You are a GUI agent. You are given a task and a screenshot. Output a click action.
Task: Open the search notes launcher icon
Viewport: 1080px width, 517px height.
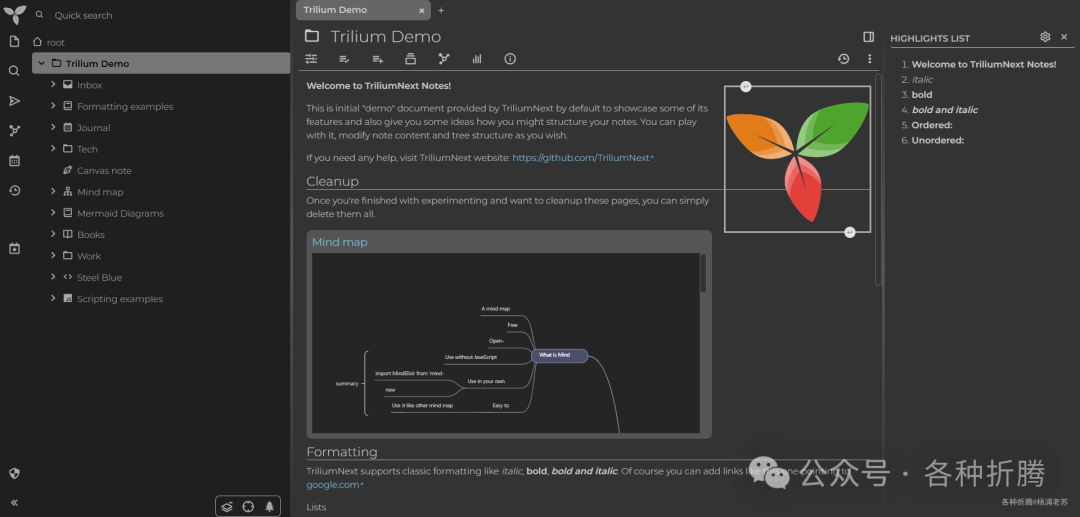14,71
